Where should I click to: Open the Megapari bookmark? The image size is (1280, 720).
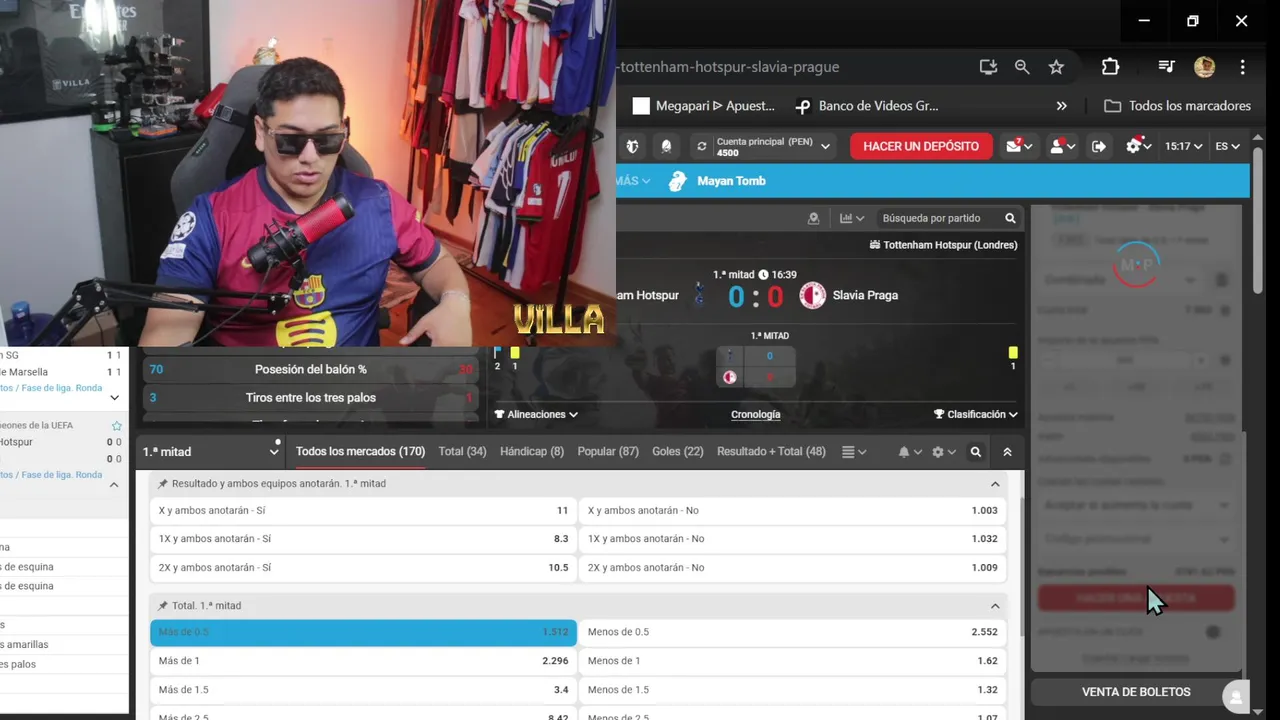704,106
